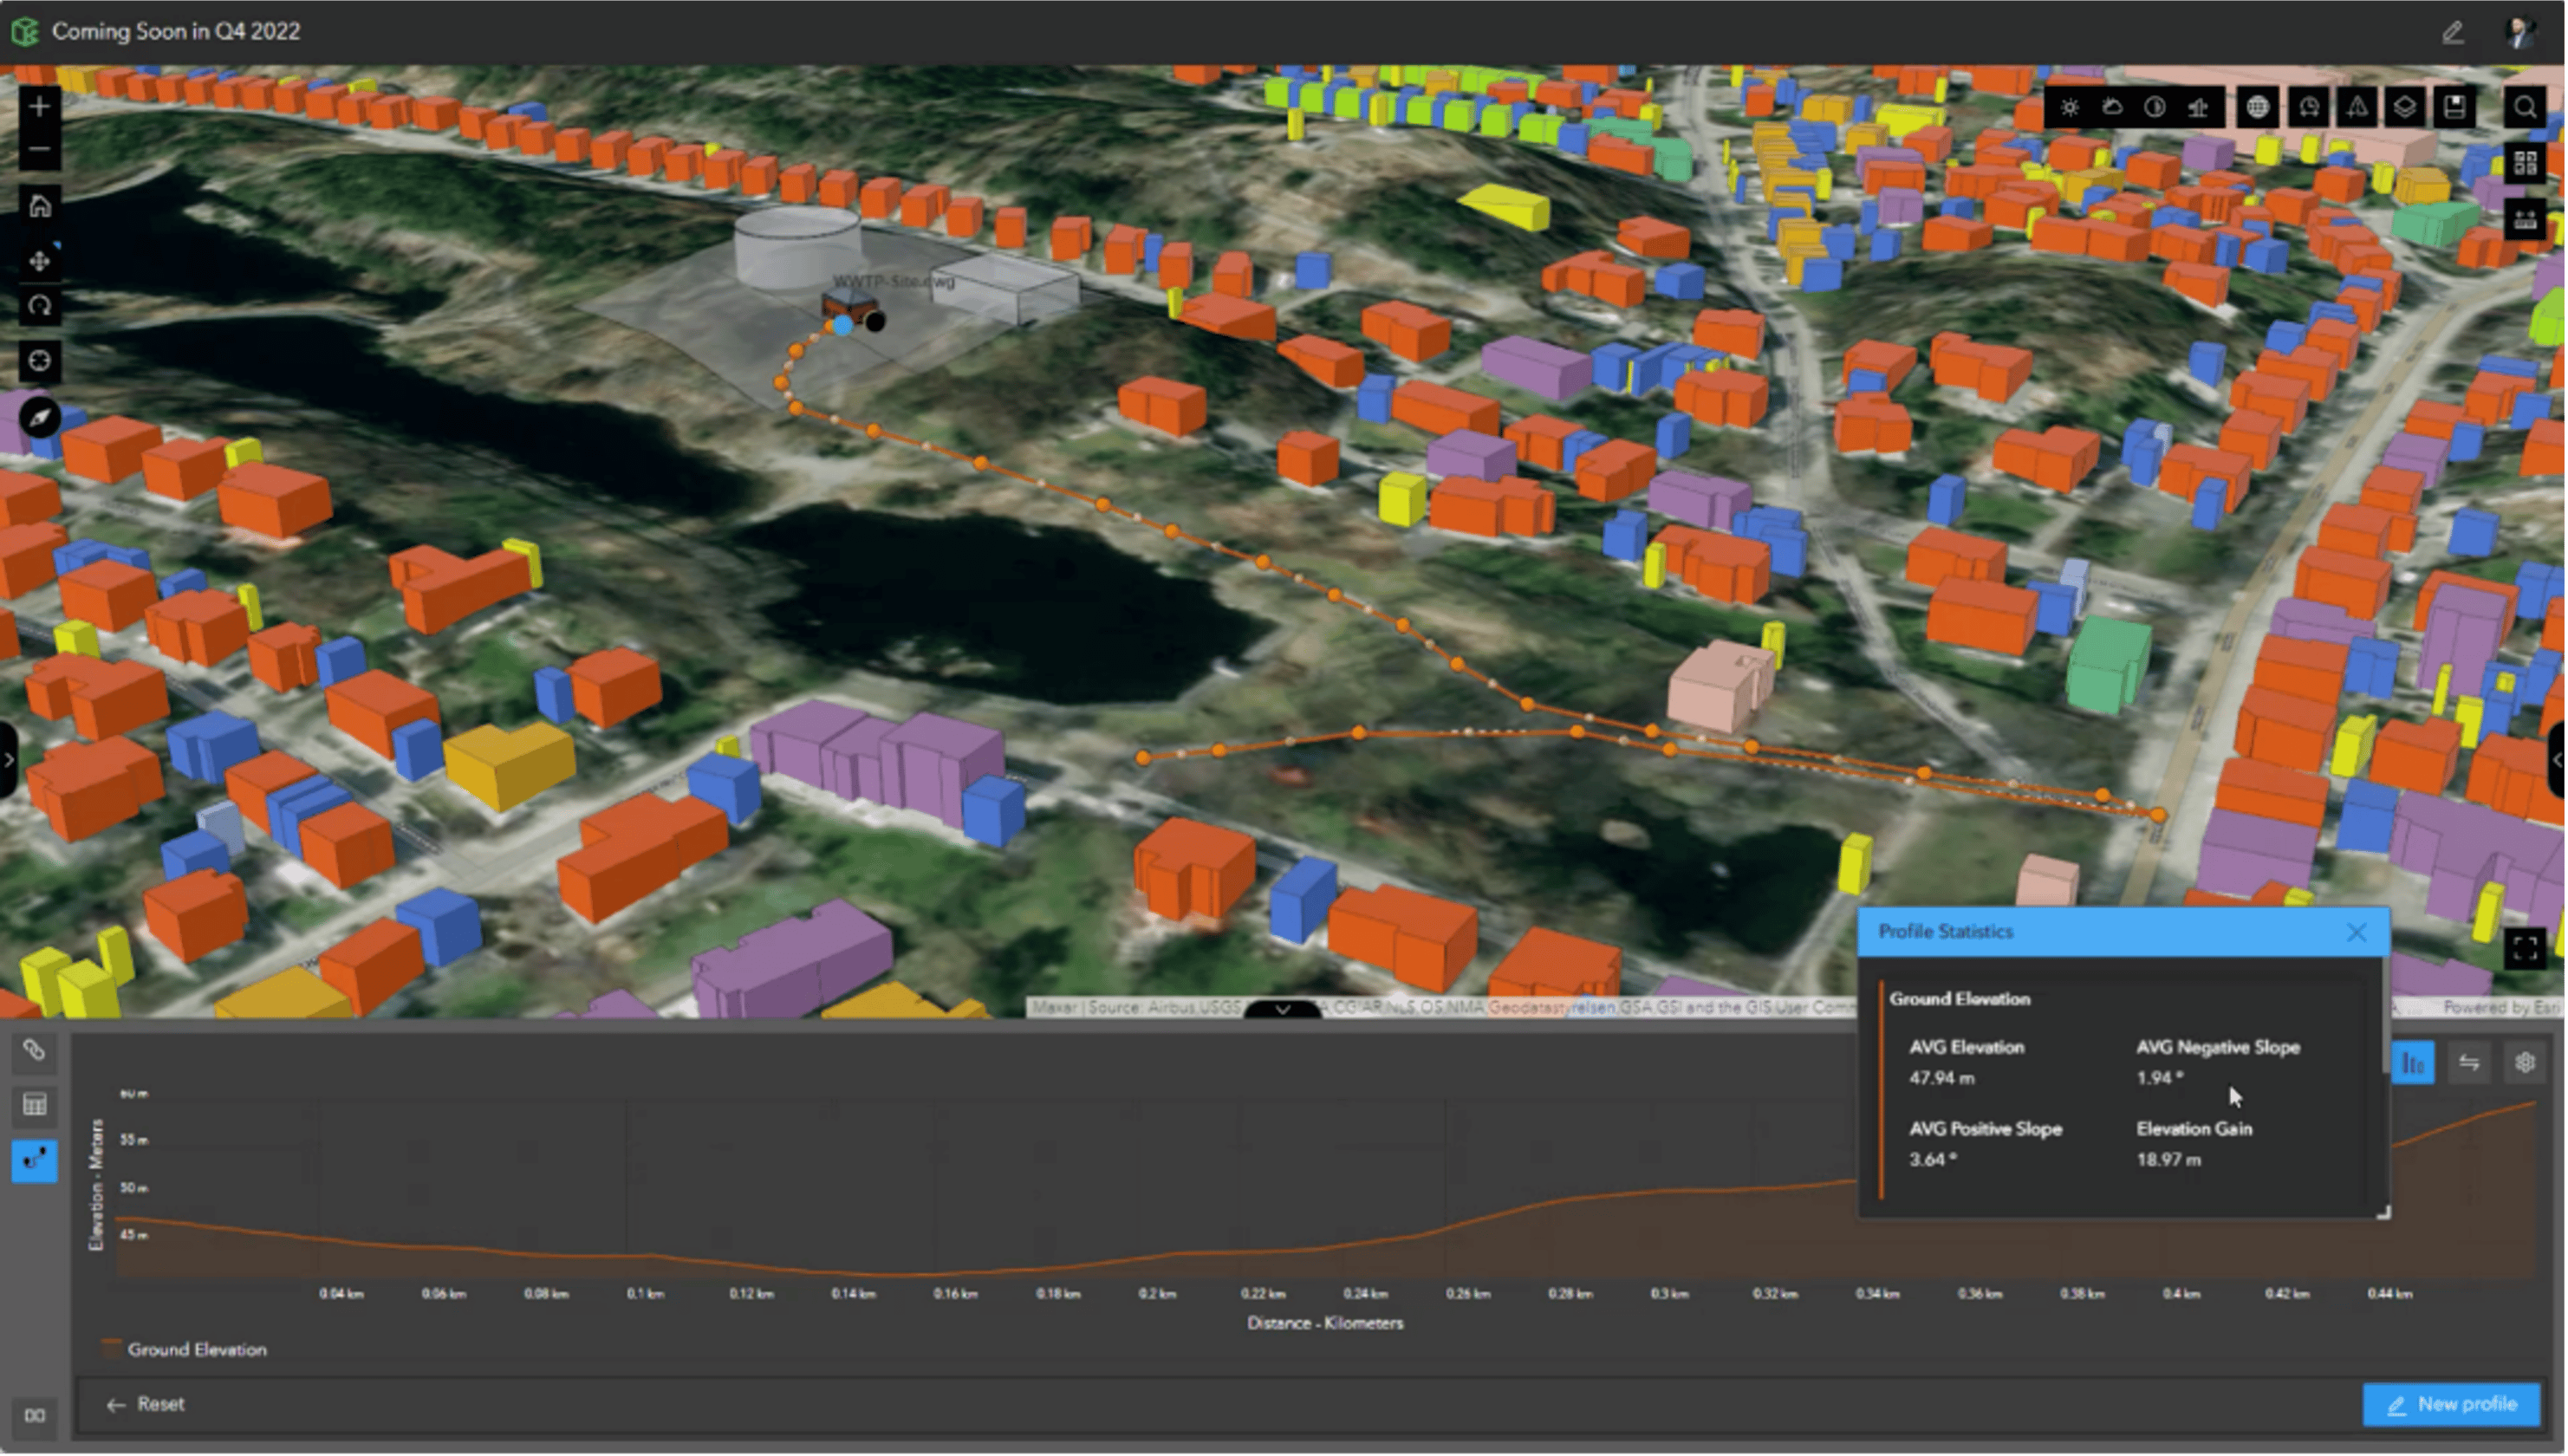Viewport: 2568px width, 1456px height.
Task: Close the Profile Statistics panel
Action: (x=2357, y=932)
